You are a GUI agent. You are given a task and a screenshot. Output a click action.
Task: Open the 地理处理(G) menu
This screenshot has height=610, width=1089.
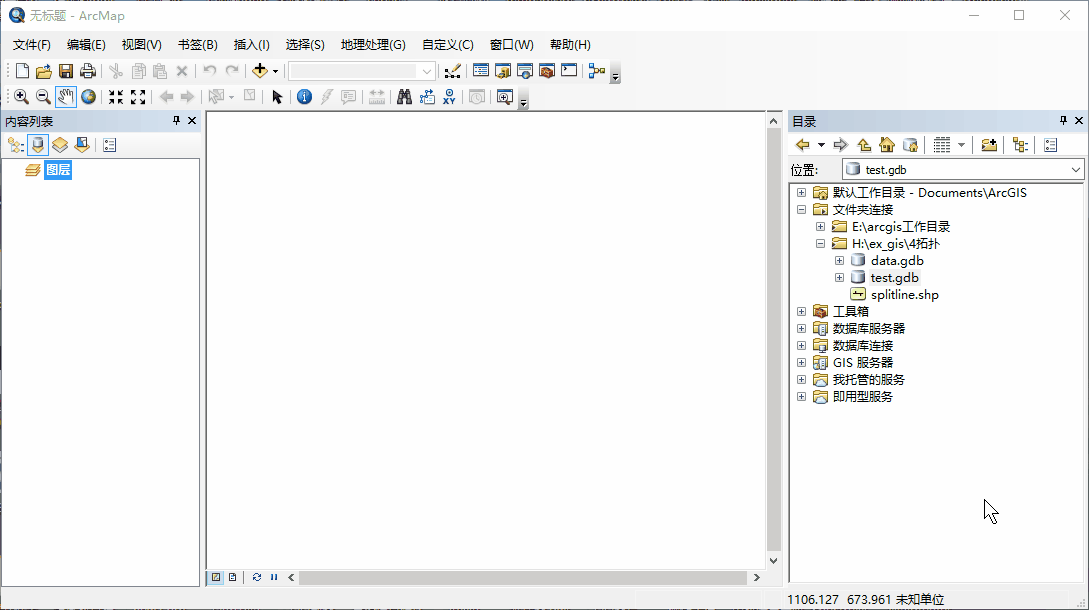tap(373, 44)
